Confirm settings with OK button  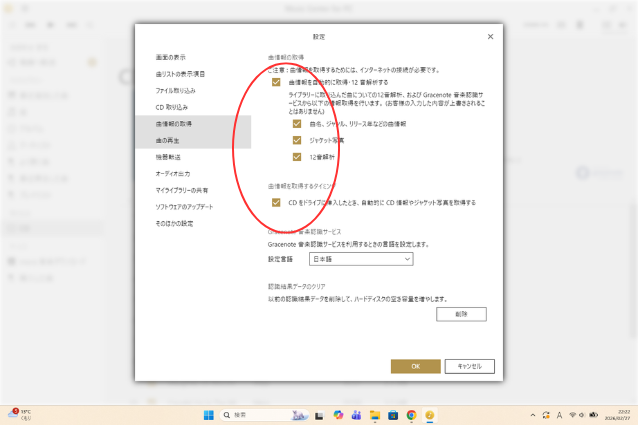point(415,366)
